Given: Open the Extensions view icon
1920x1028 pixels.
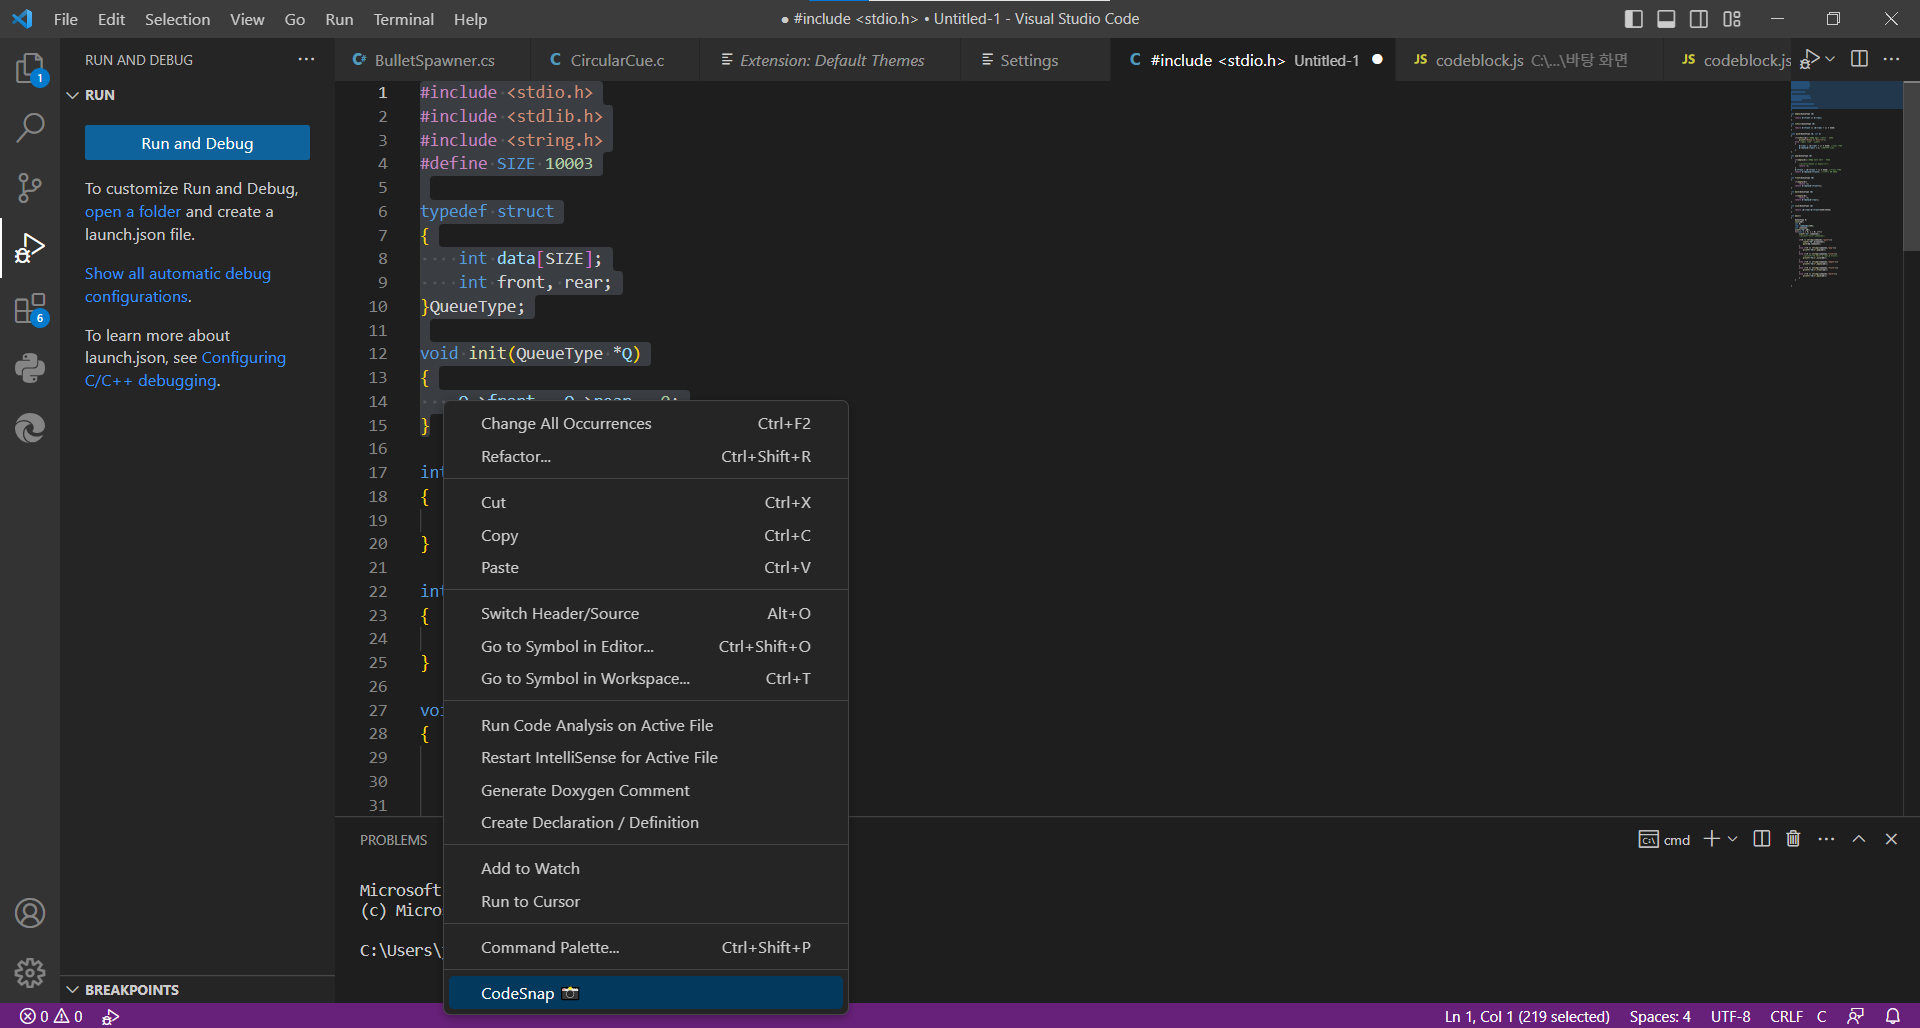Looking at the screenshot, I should click(30, 308).
